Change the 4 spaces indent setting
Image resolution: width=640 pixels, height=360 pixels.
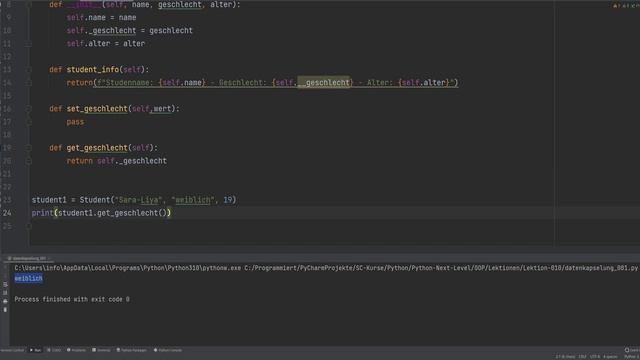[610, 357]
